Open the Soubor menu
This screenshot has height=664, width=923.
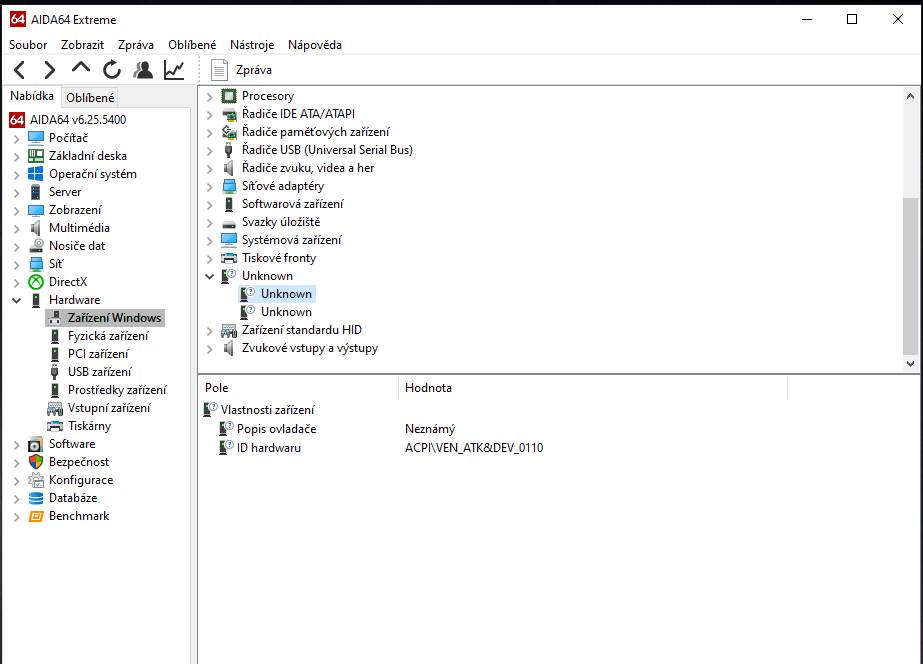point(28,45)
